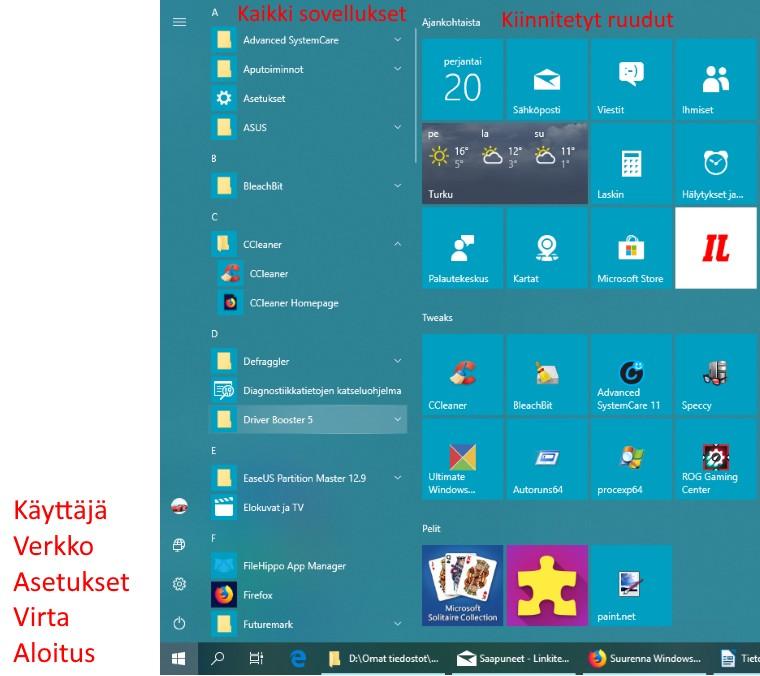Open the Laskin calculator tile
This screenshot has width=760, height=676.
631,164
